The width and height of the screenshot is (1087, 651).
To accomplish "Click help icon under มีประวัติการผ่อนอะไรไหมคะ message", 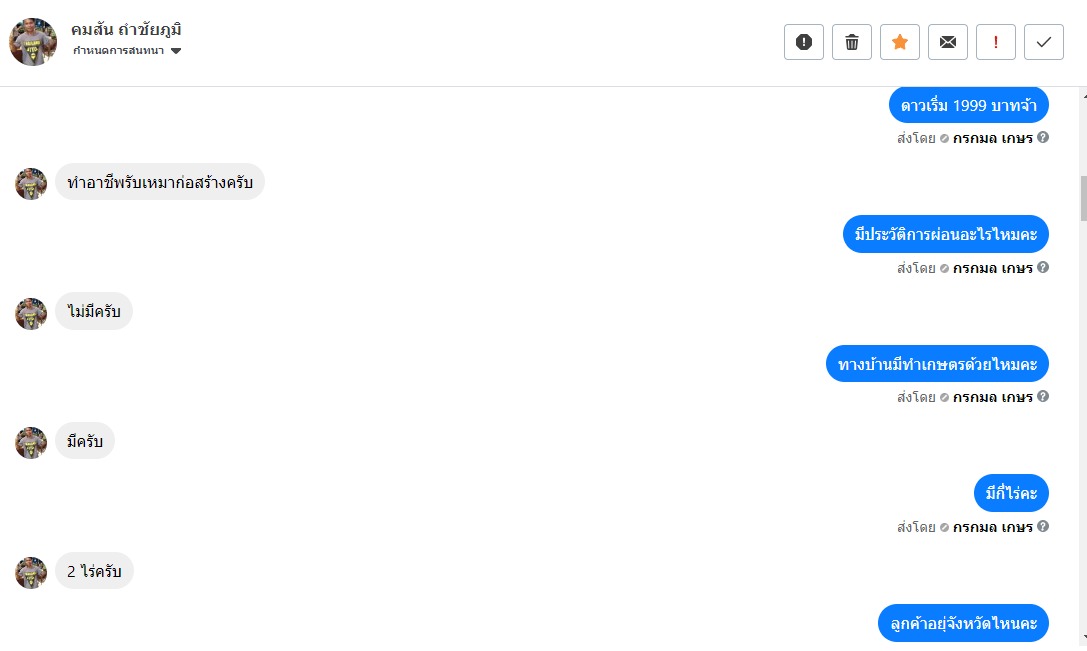I will tap(1043, 268).
